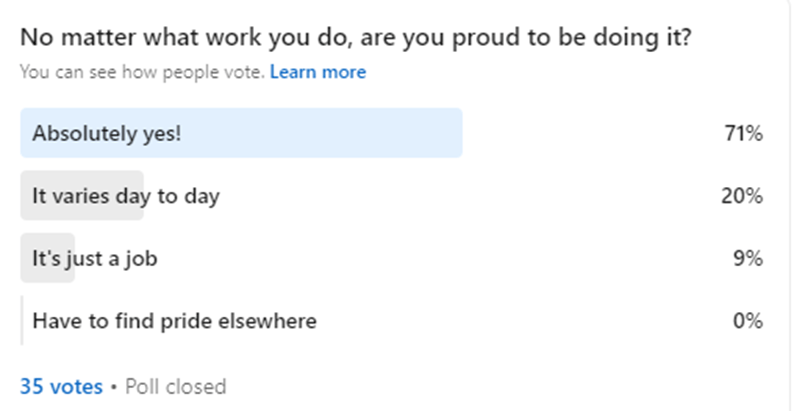Click the 'Poll closed' status text
Viewport: 794px width, 411px height.
click(x=175, y=386)
